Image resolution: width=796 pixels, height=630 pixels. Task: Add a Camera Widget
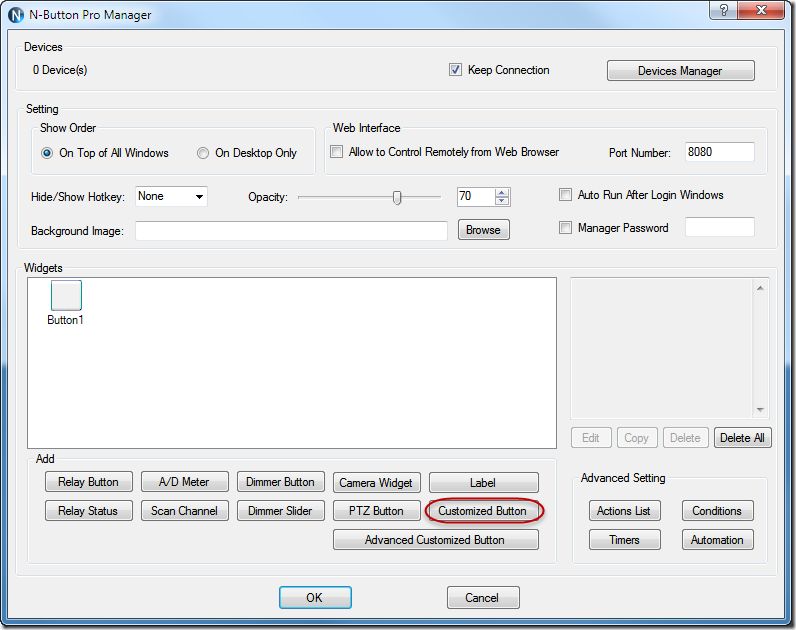tap(376, 482)
